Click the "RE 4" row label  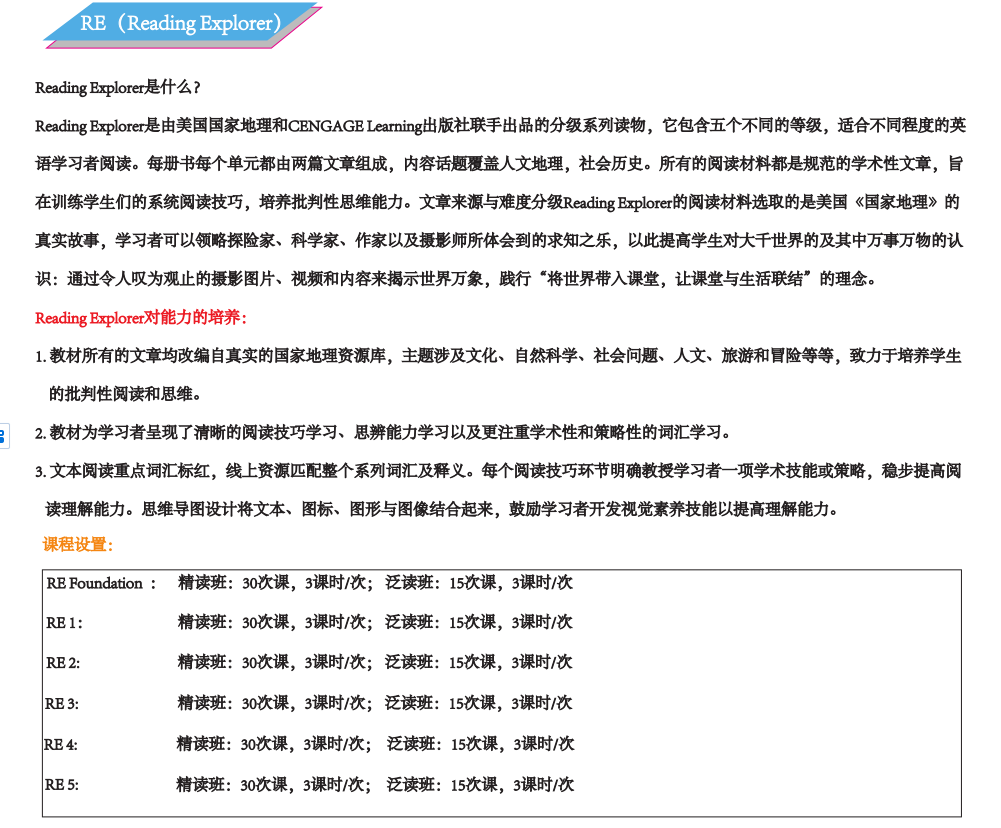(x=61, y=744)
